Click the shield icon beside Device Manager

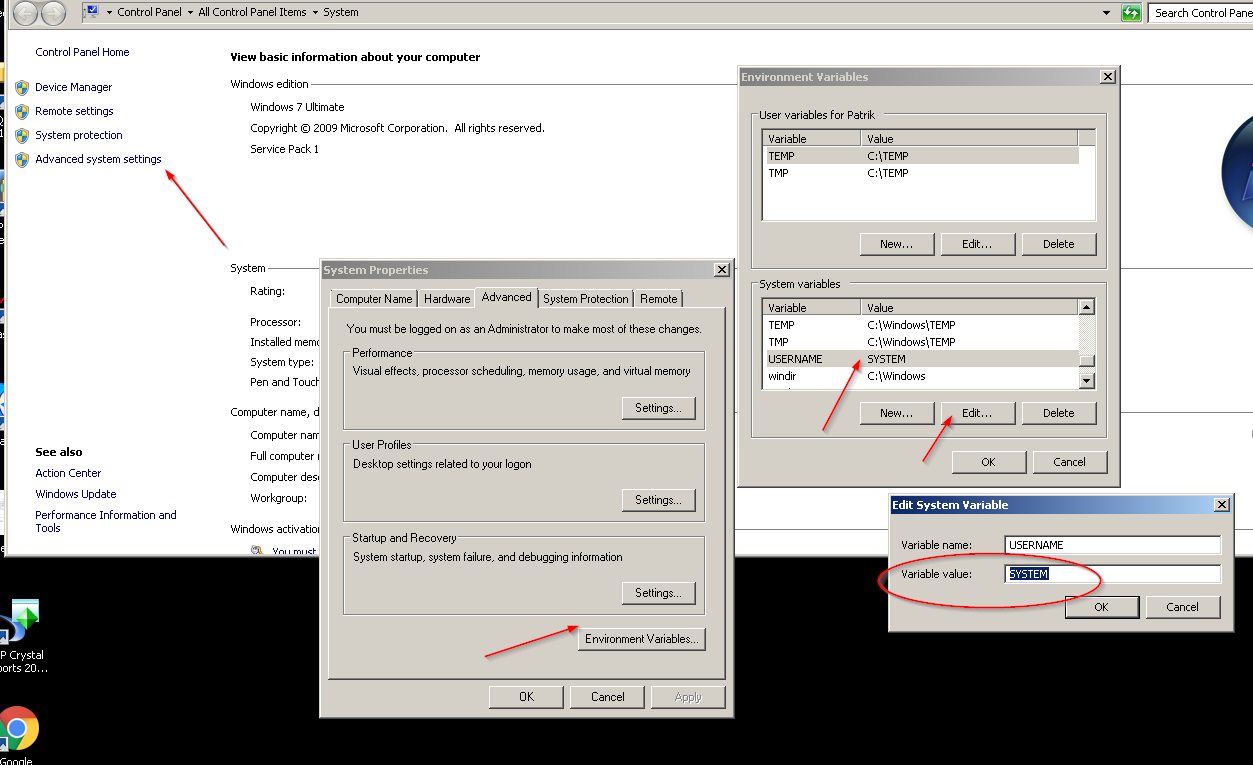[x=22, y=87]
